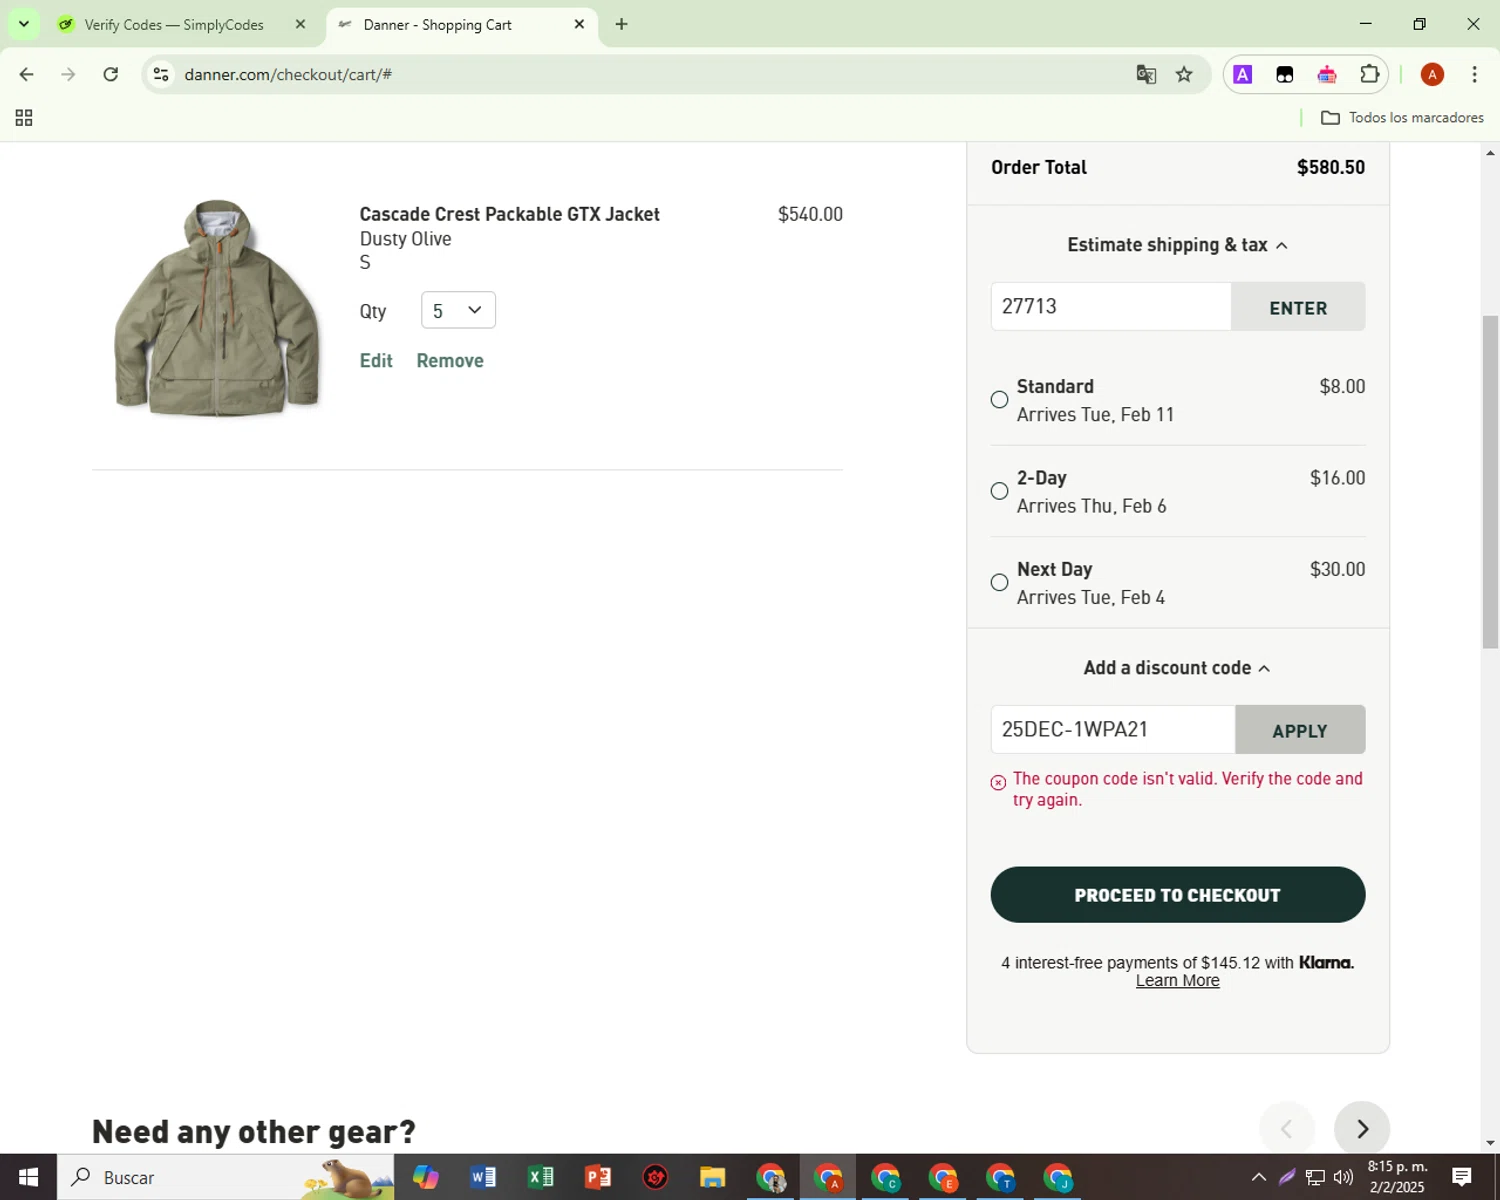The image size is (1500, 1200).
Task: Click the page vertical scrollbar thumb
Action: (1490, 482)
